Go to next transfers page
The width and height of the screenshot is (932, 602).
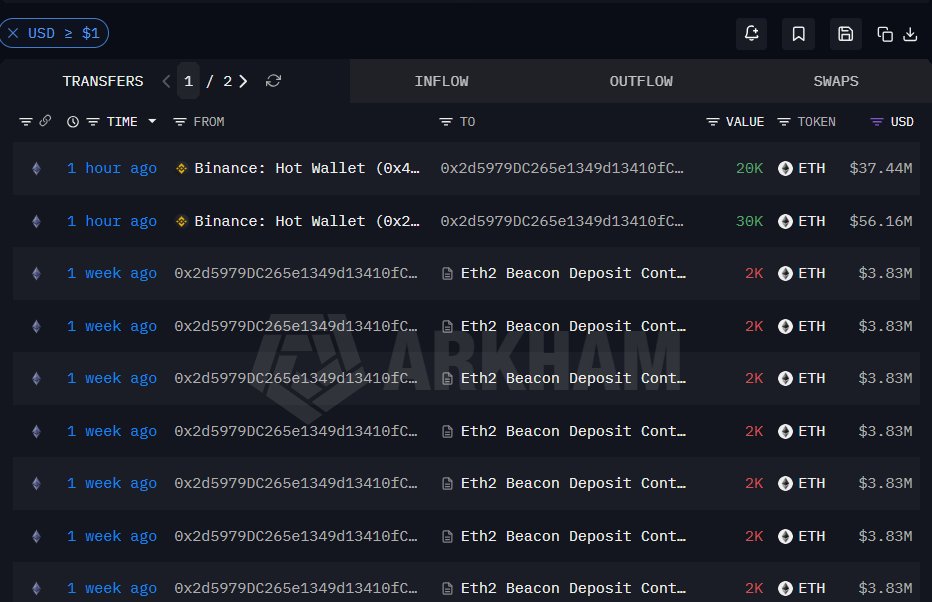pos(243,81)
